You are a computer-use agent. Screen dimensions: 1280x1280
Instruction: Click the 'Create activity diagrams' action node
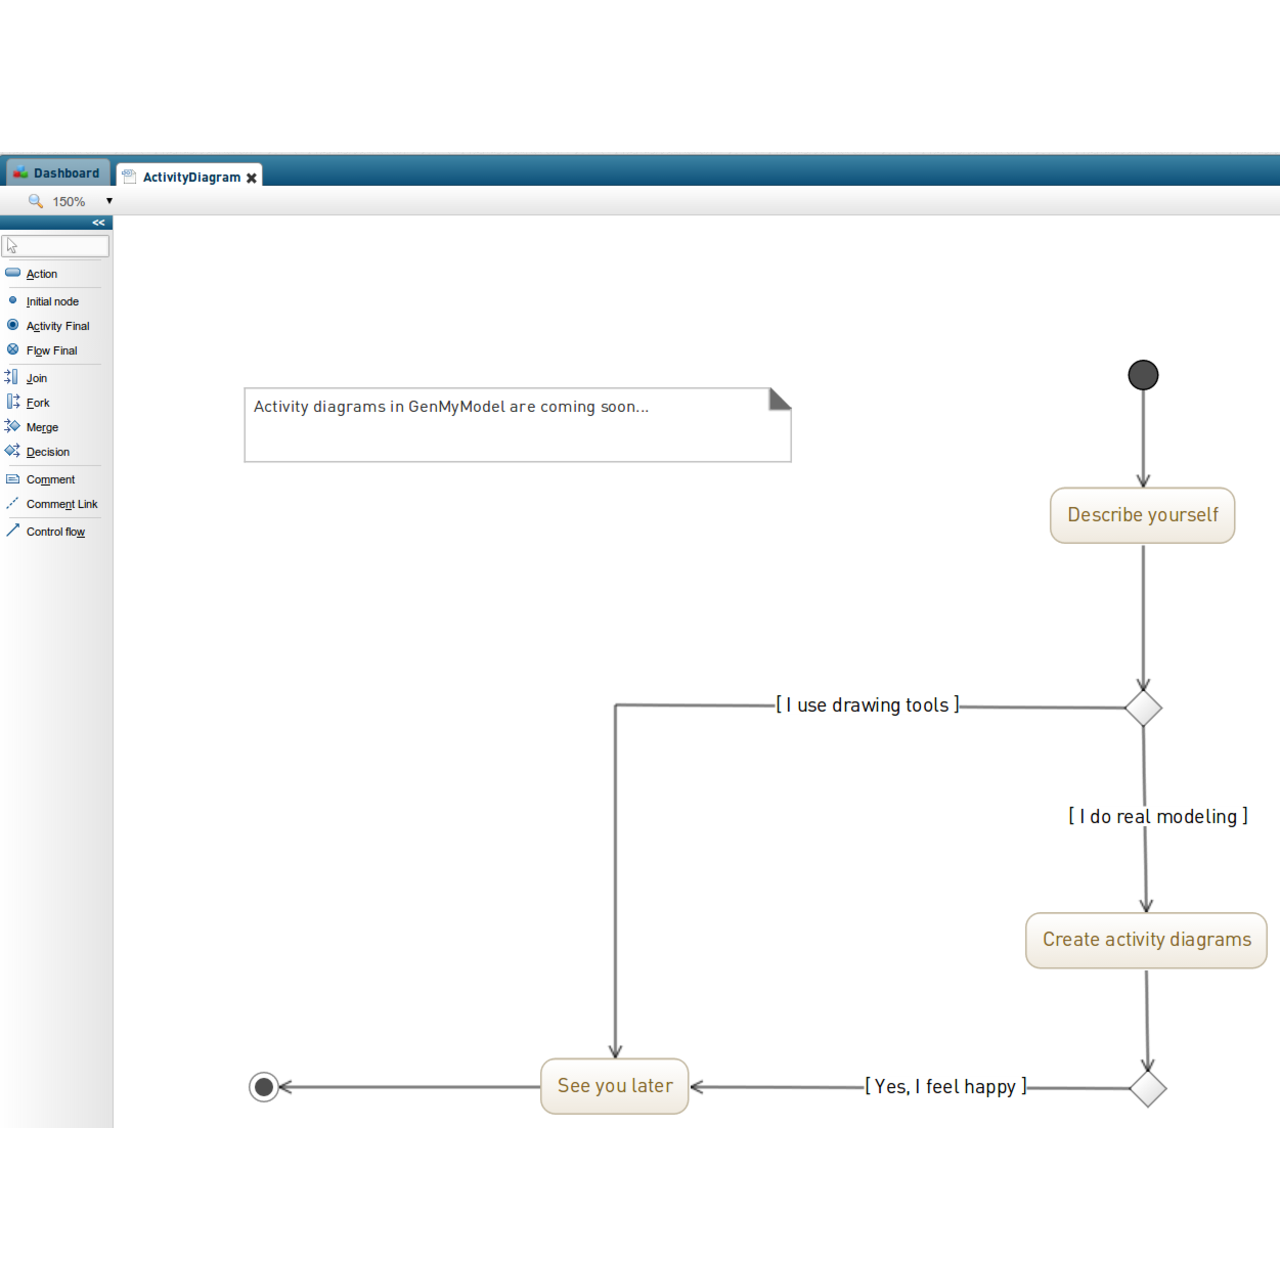tap(1146, 940)
